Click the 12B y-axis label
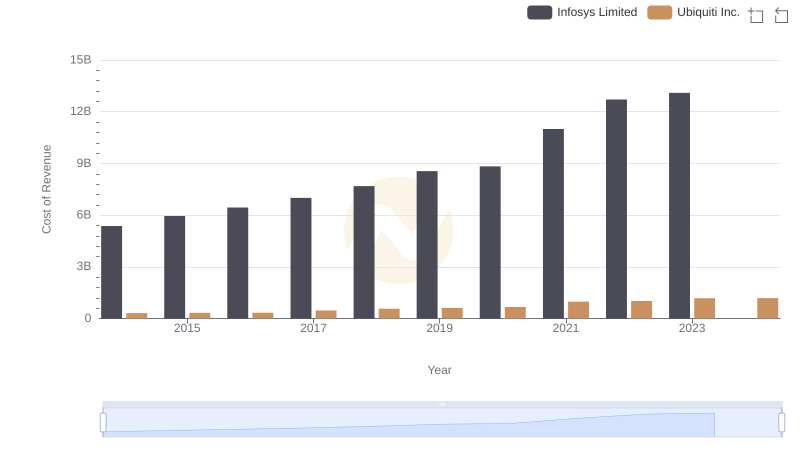 click(x=81, y=111)
